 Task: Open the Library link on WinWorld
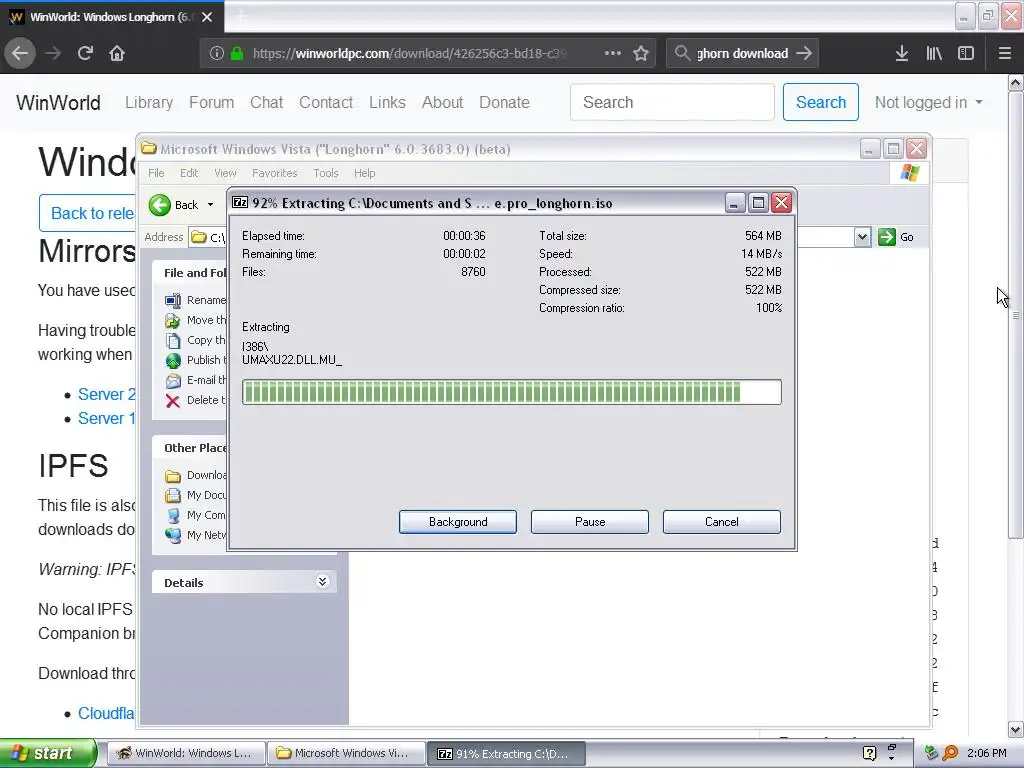149,103
